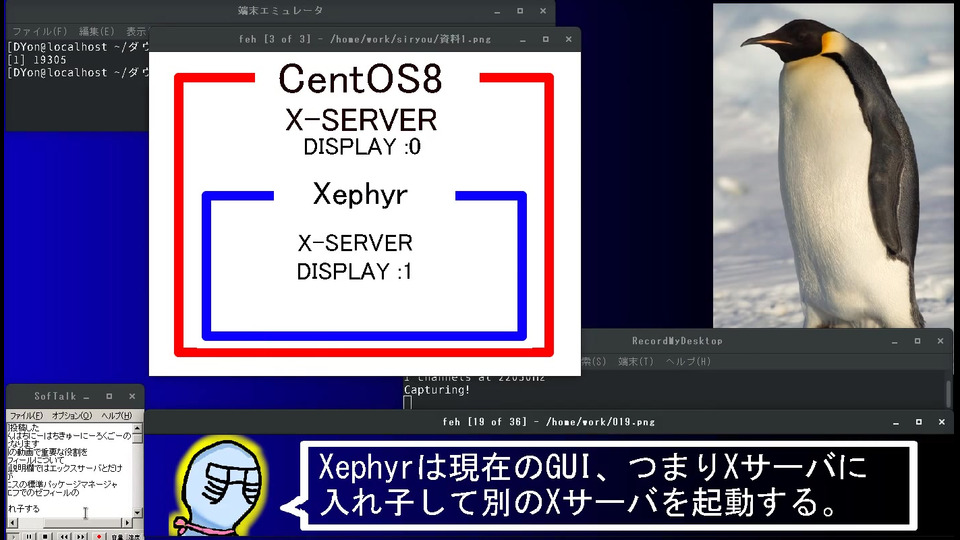Viewport: 960px width, 540px height.
Task: Minimize the SofTalk window
Action: 86,397
